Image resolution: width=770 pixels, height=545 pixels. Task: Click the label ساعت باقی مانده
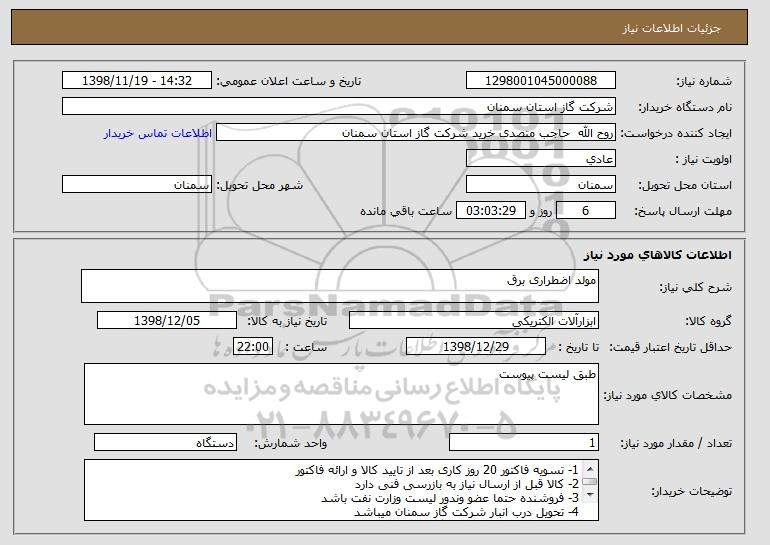click(406, 211)
